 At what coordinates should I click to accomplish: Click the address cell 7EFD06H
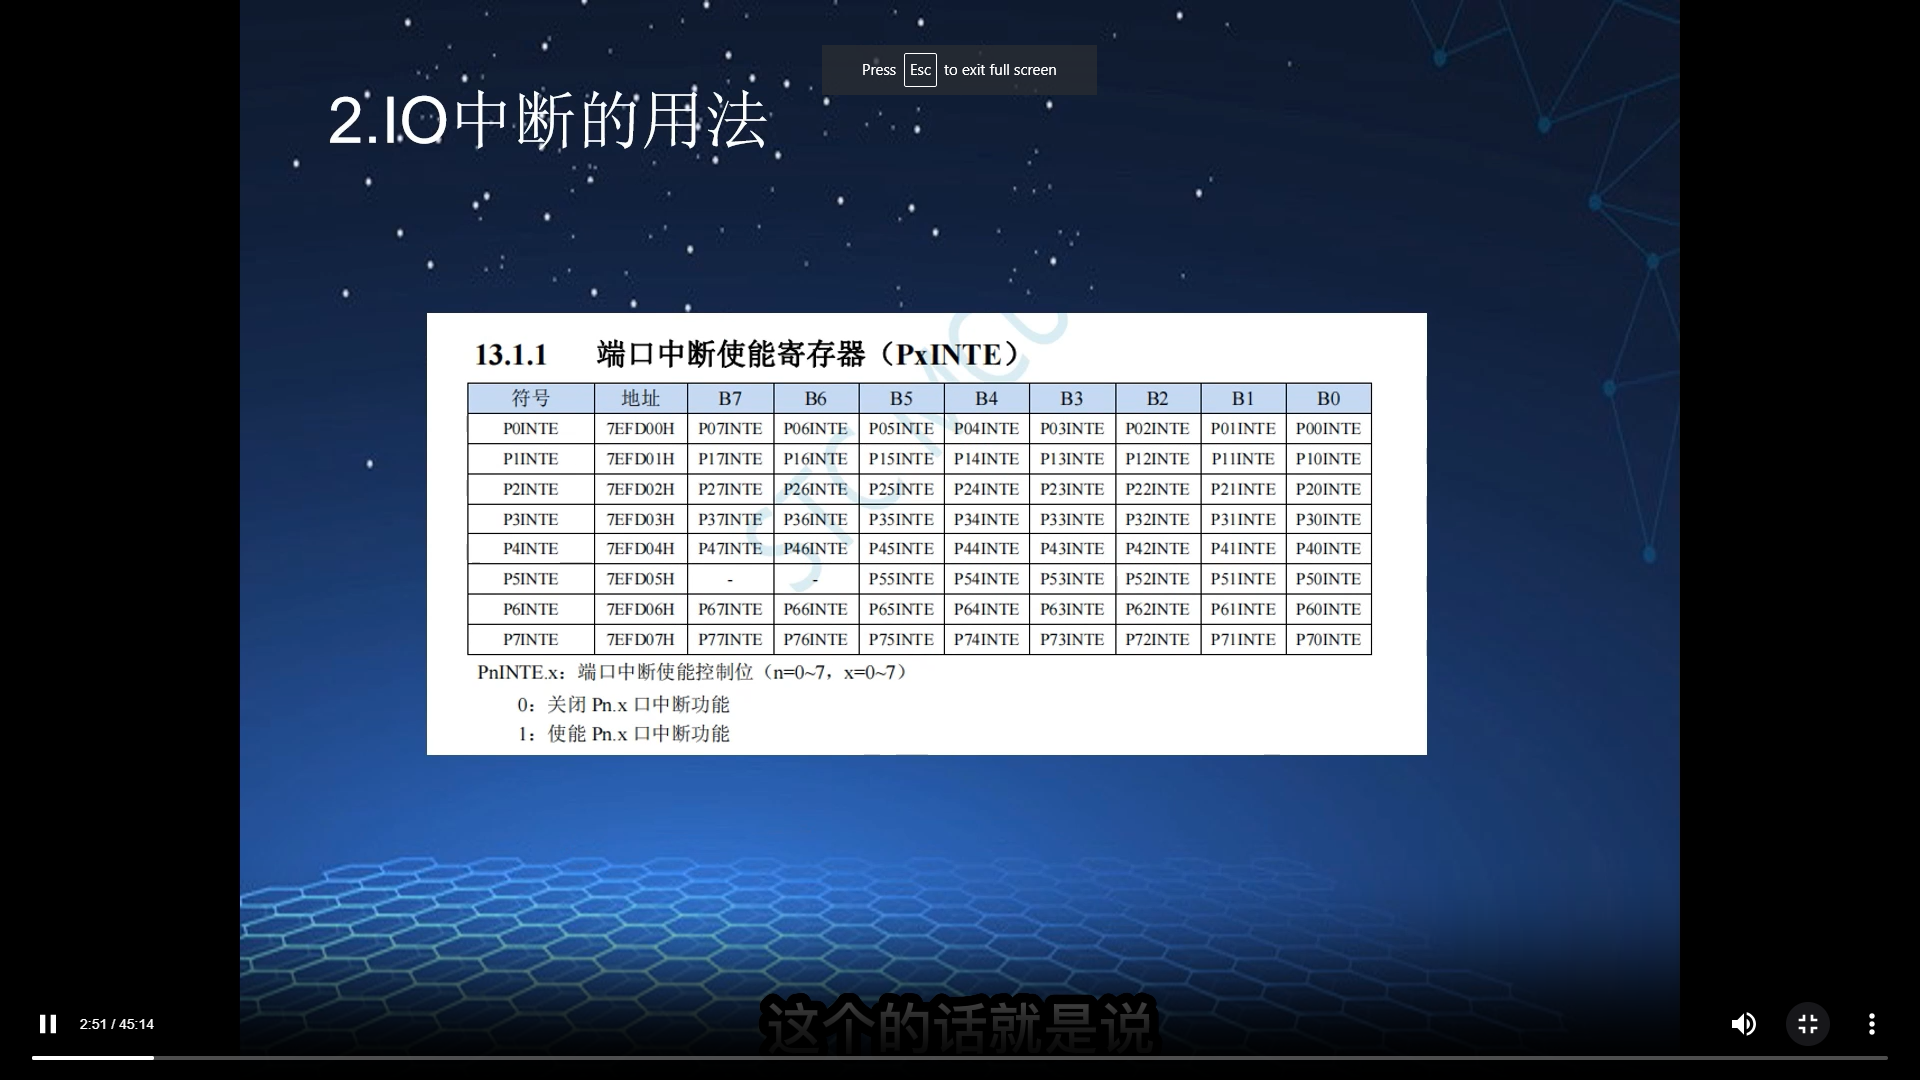coord(641,609)
